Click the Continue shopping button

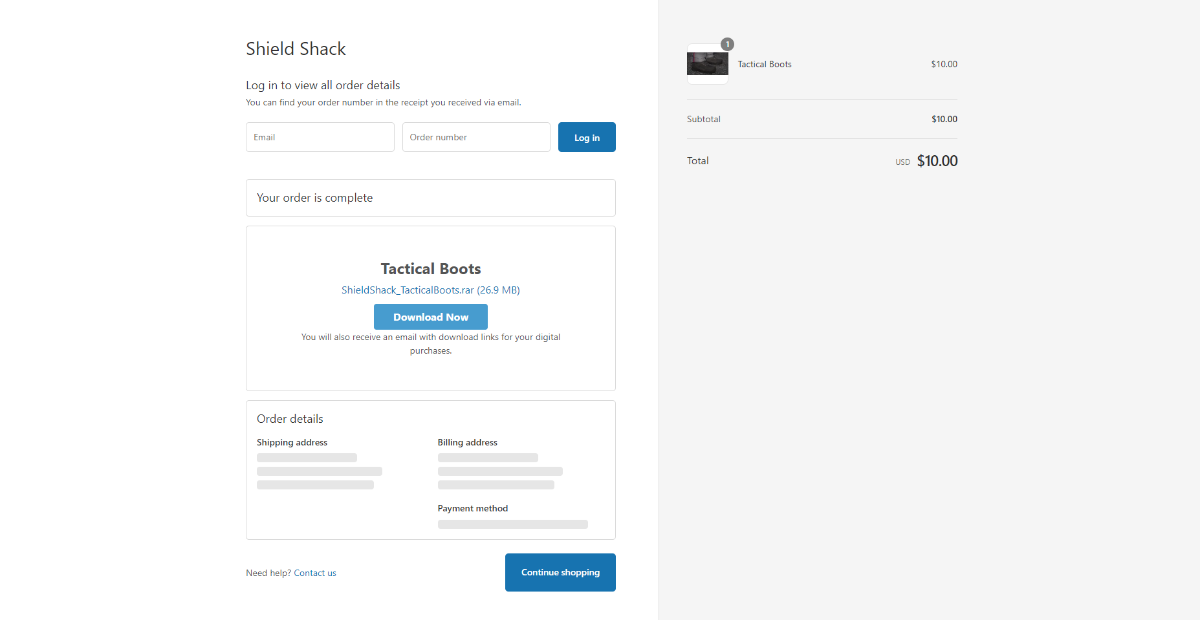pos(560,572)
